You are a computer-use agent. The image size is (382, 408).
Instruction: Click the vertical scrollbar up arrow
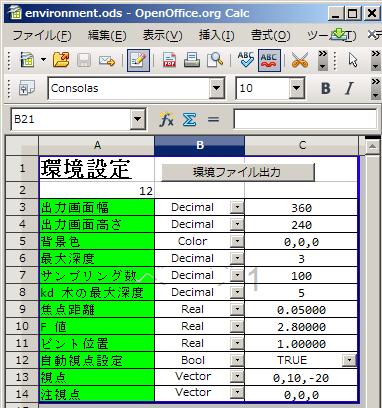pyautogui.click(x=372, y=146)
